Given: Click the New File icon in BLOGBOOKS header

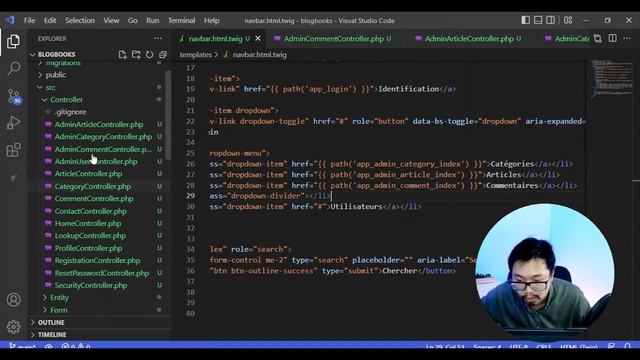Looking at the screenshot, I should tap(122, 55).
